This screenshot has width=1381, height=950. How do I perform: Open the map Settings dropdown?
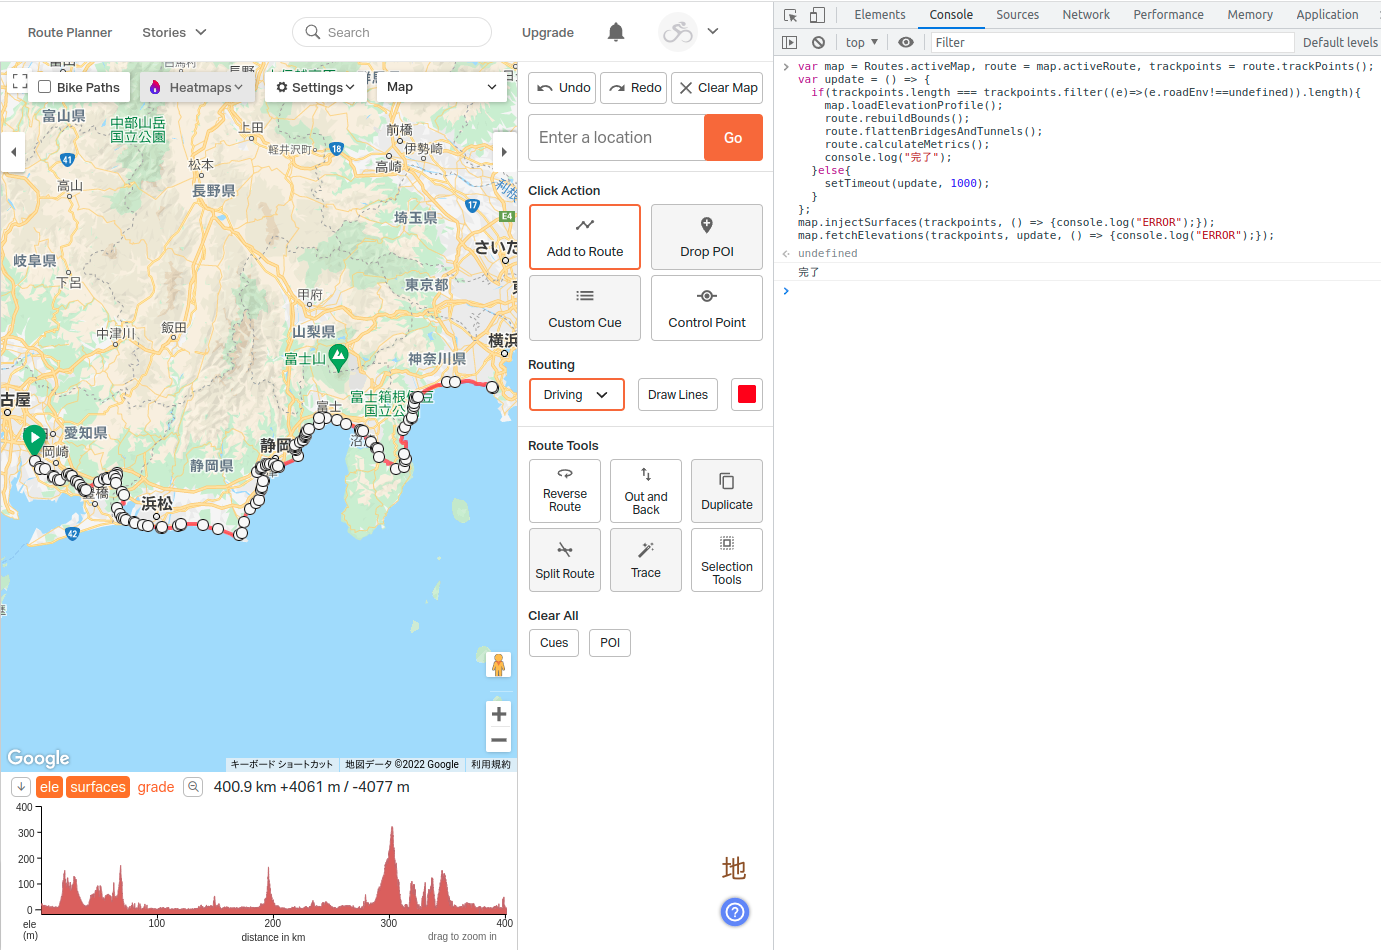[316, 87]
